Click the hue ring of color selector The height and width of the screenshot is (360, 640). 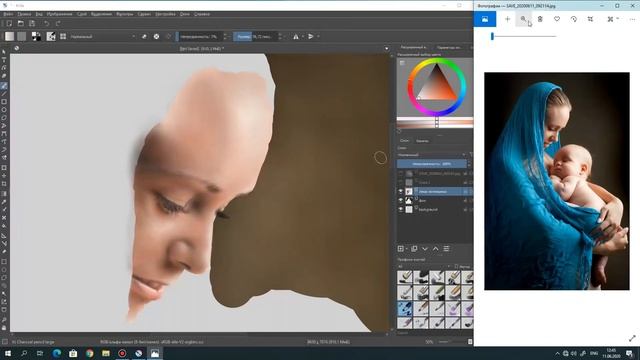436,61
